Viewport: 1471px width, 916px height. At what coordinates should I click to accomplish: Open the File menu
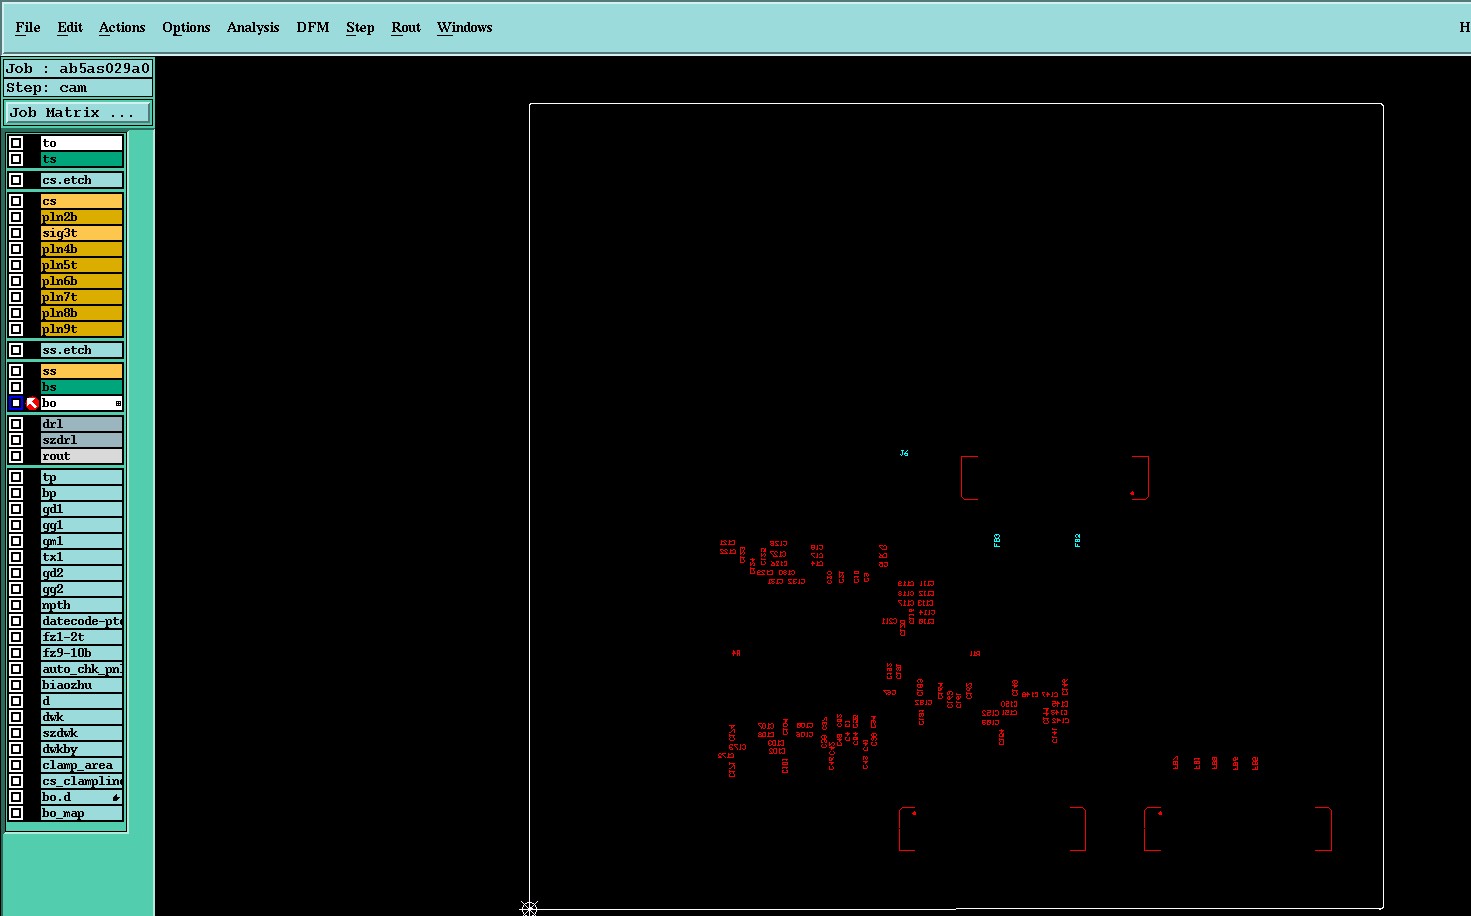[x=28, y=27]
